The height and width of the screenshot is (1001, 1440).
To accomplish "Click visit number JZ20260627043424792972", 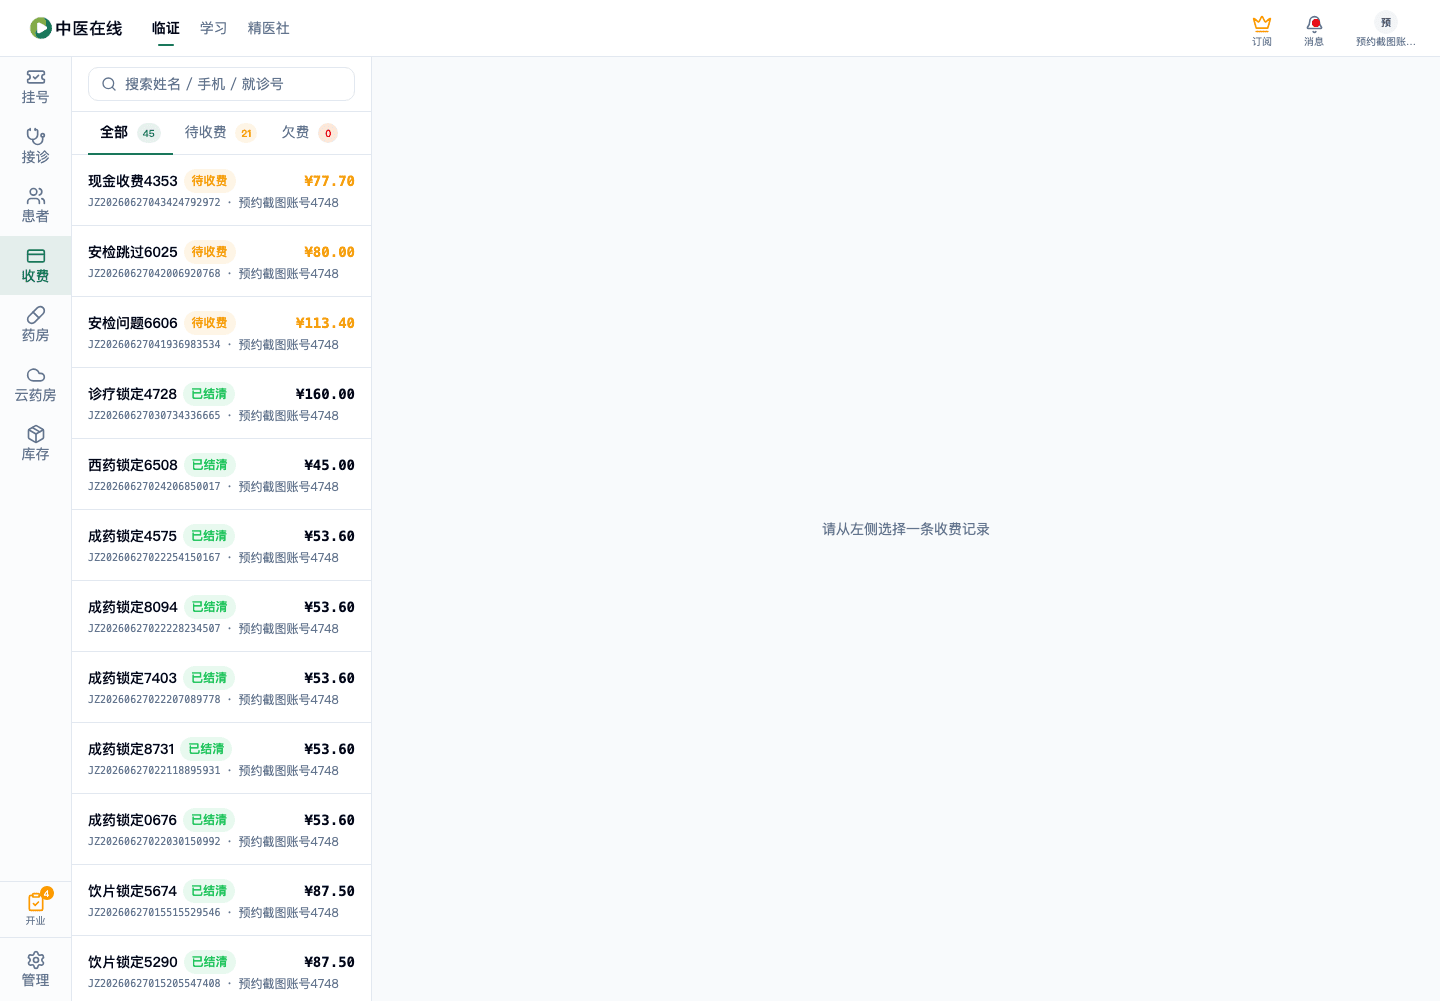I will tap(154, 203).
